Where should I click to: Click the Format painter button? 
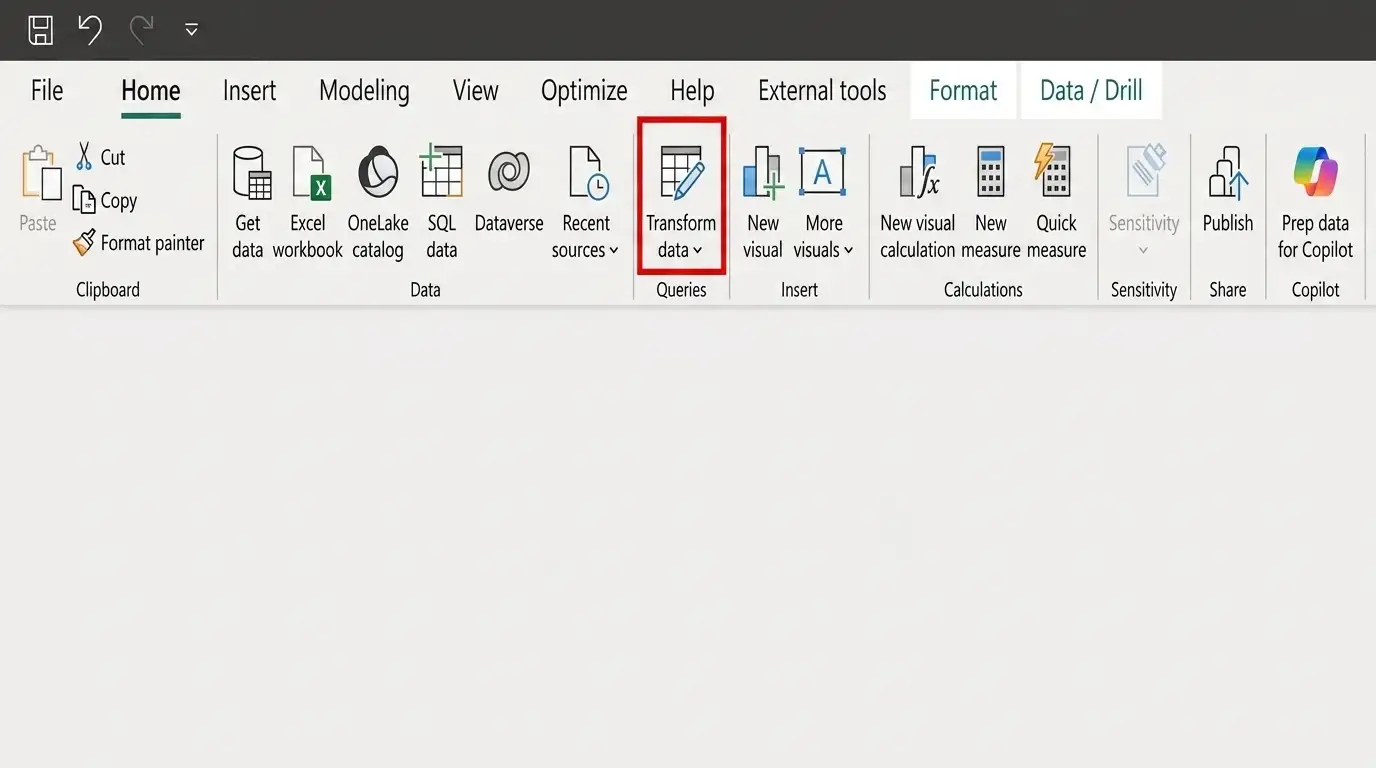coord(139,243)
